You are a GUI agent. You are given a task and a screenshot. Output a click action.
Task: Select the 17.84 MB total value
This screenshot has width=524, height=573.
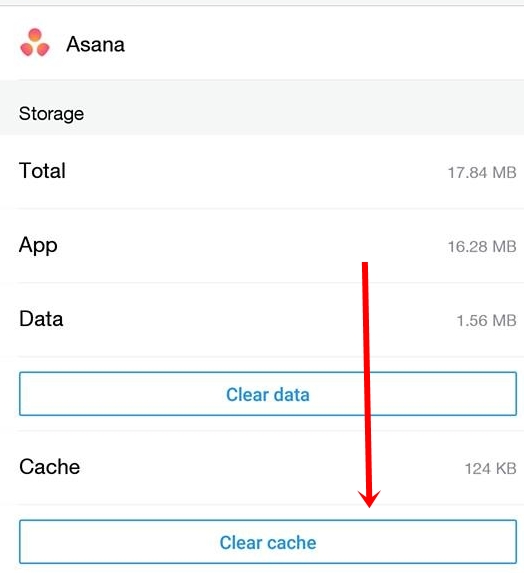(x=482, y=172)
